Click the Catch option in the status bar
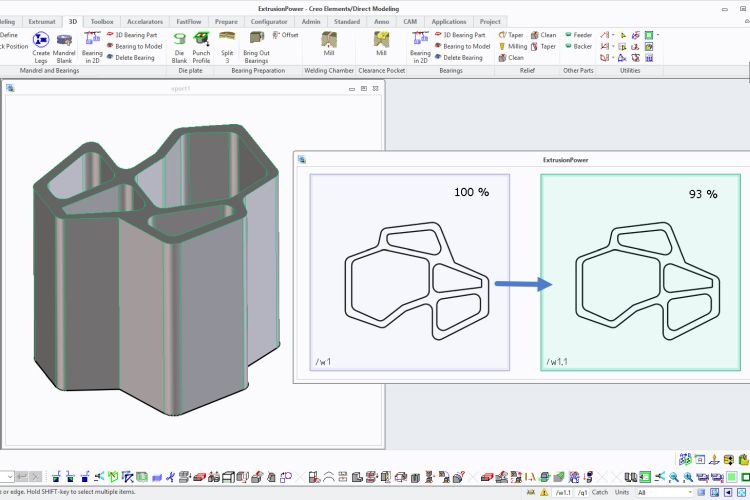 tap(600, 492)
